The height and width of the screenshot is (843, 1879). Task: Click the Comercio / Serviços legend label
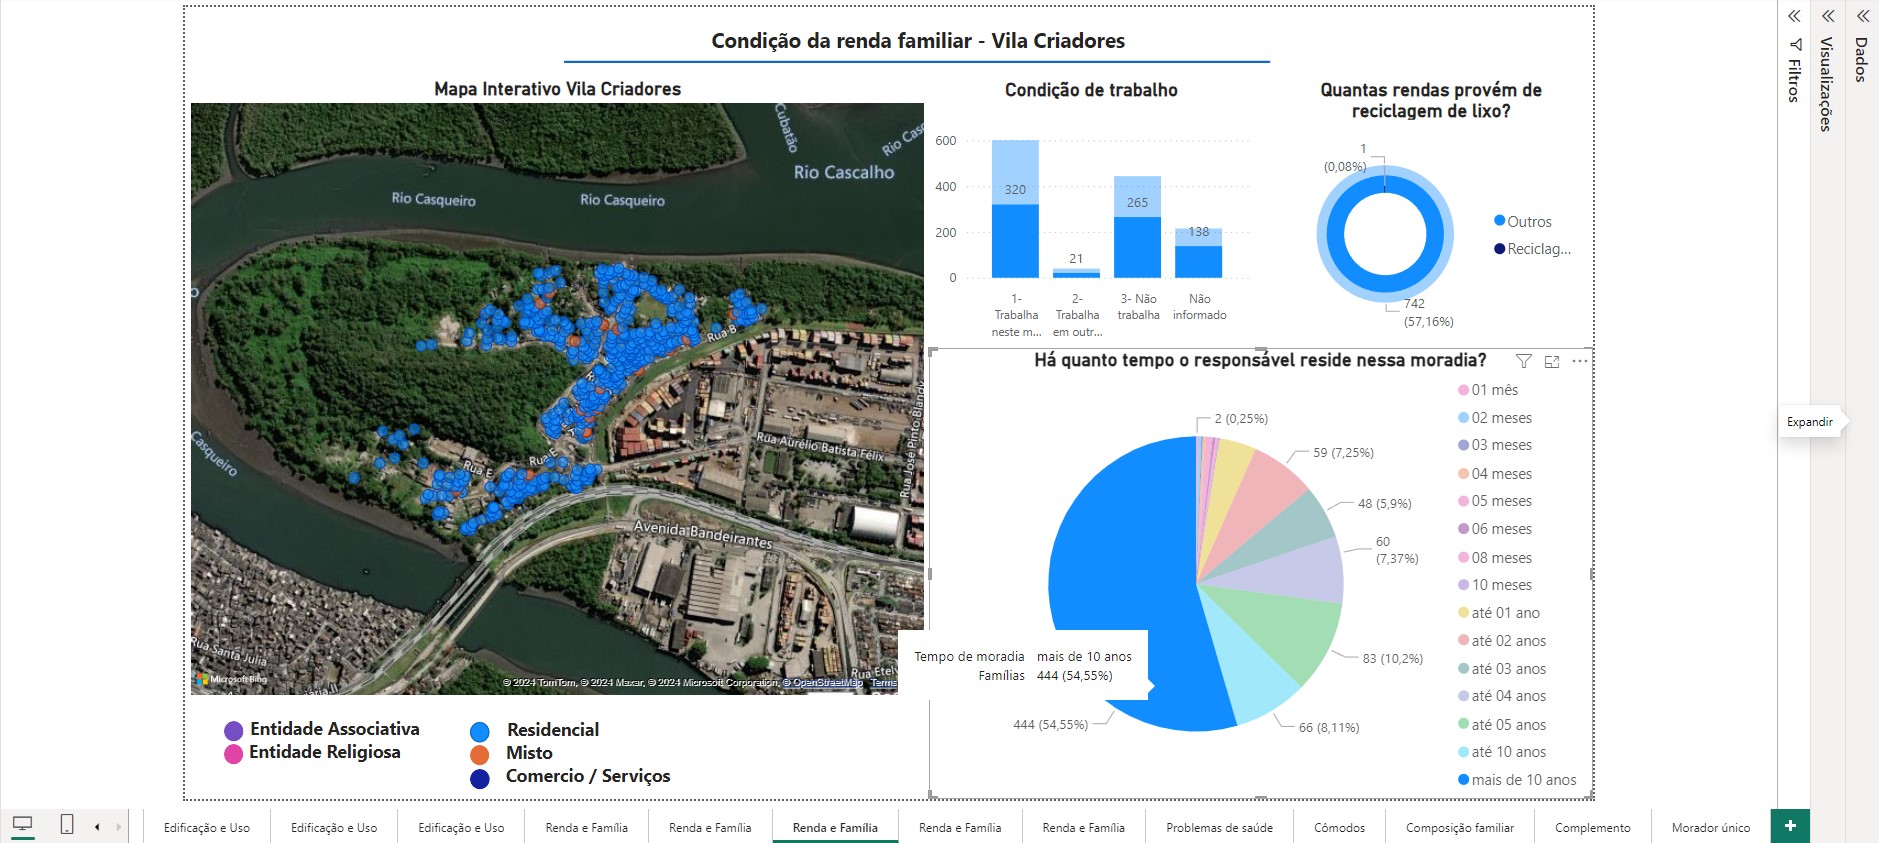coord(588,776)
